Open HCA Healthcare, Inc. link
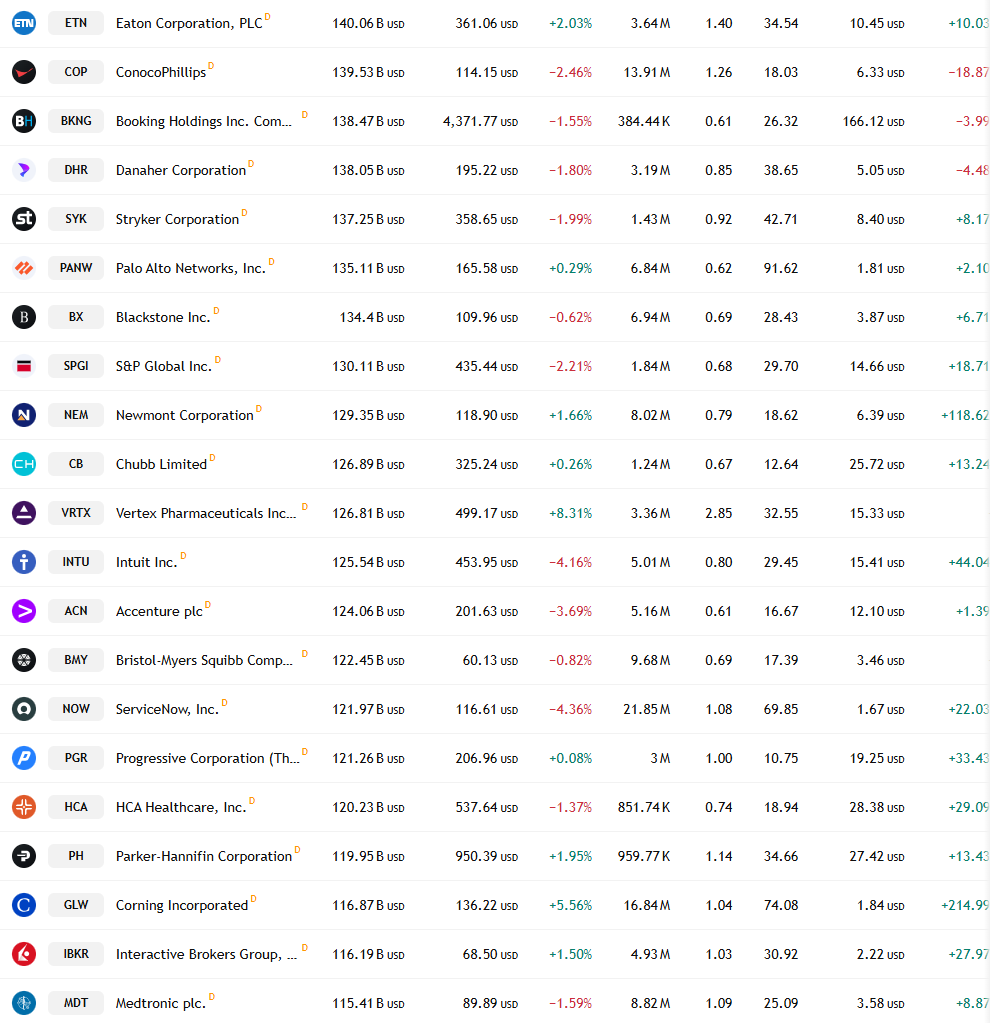 (181, 807)
